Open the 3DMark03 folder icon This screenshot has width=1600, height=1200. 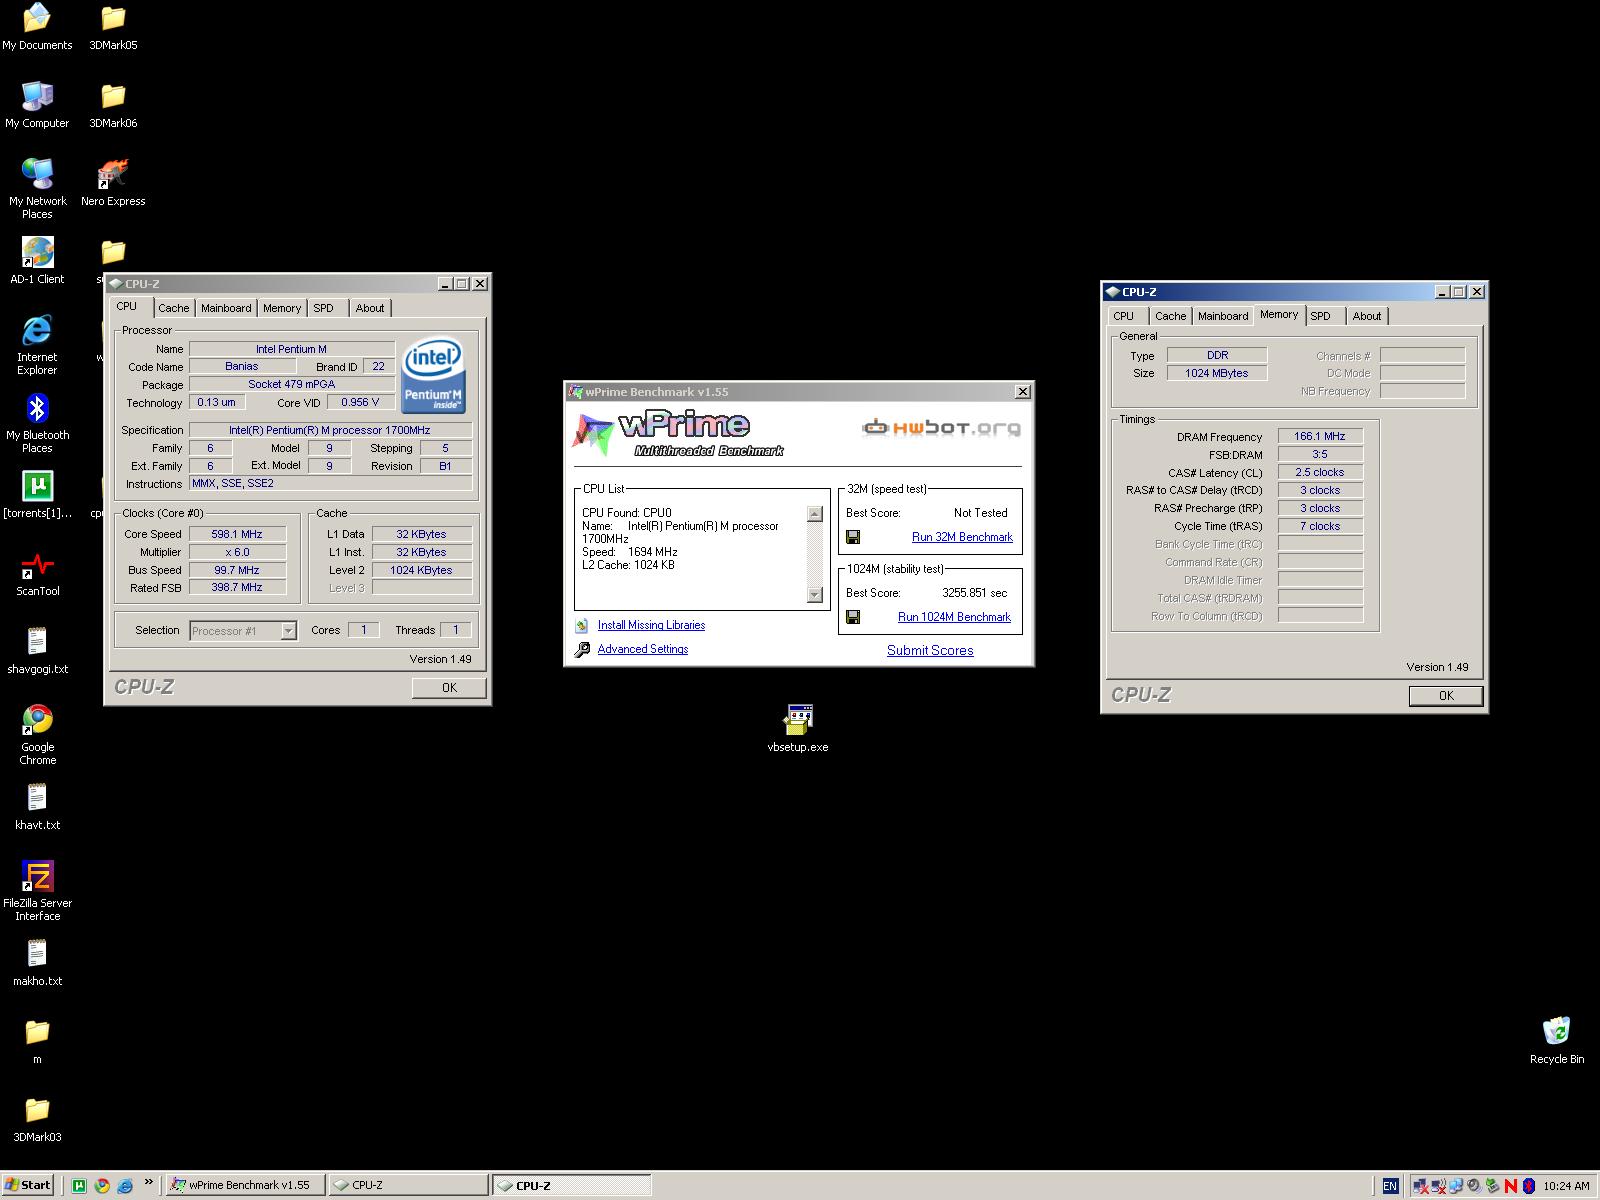click(37, 1120)
